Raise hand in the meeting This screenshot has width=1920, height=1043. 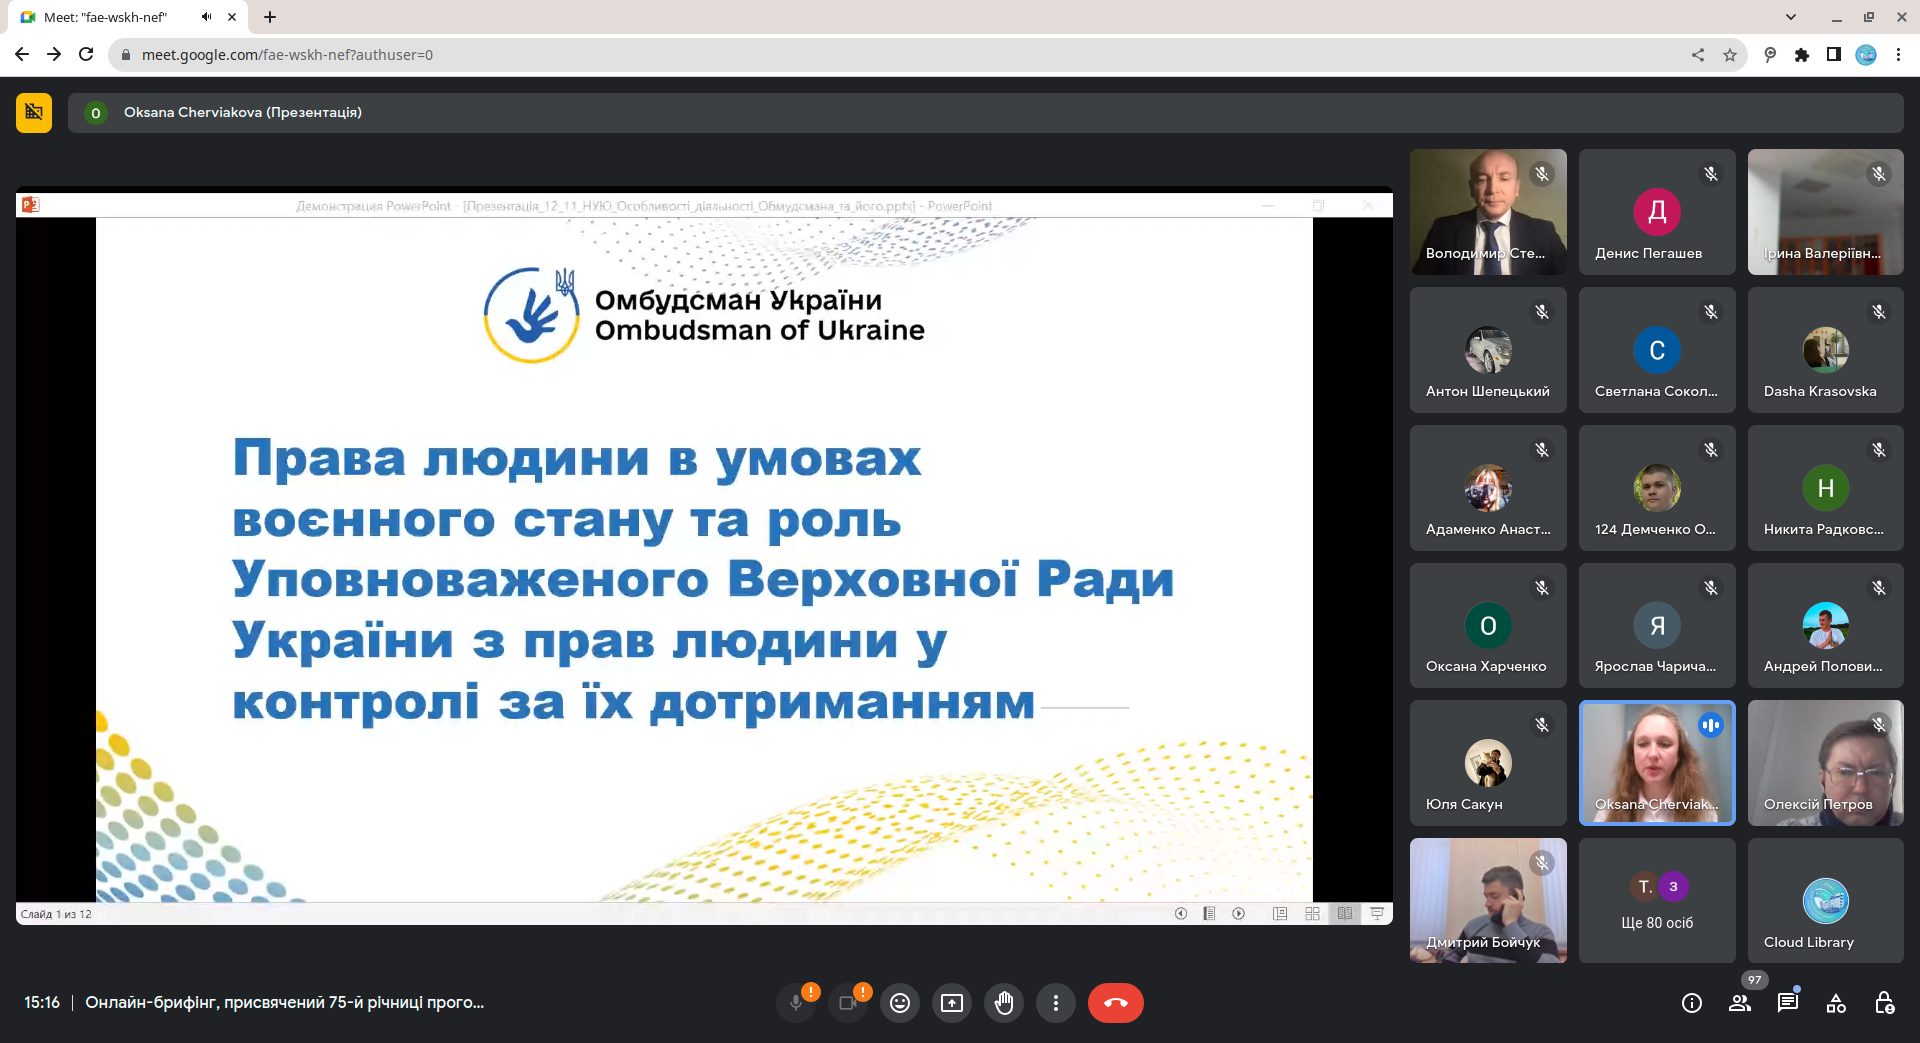pos(1004,1003)
